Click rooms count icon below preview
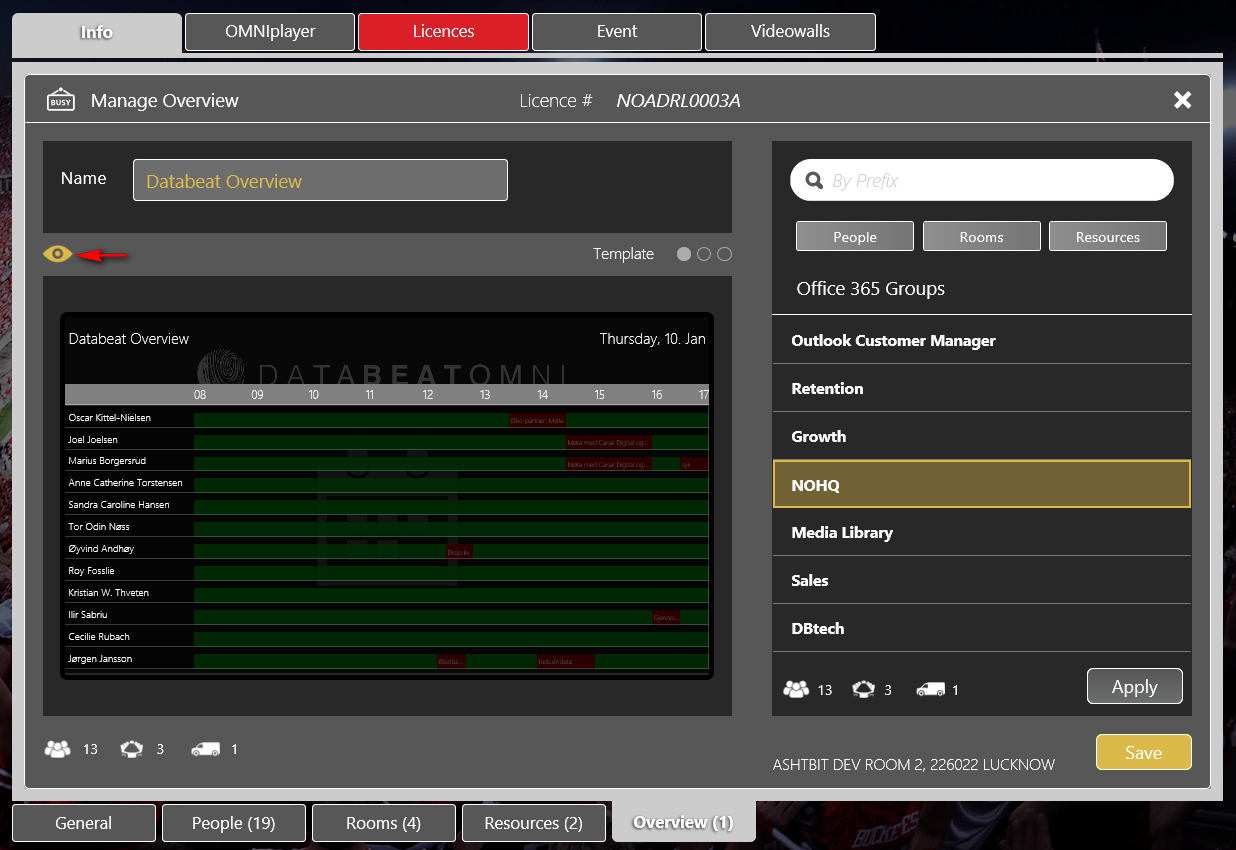The height and width of the screenshot is (850, 1236). click(x=132, y=748)
